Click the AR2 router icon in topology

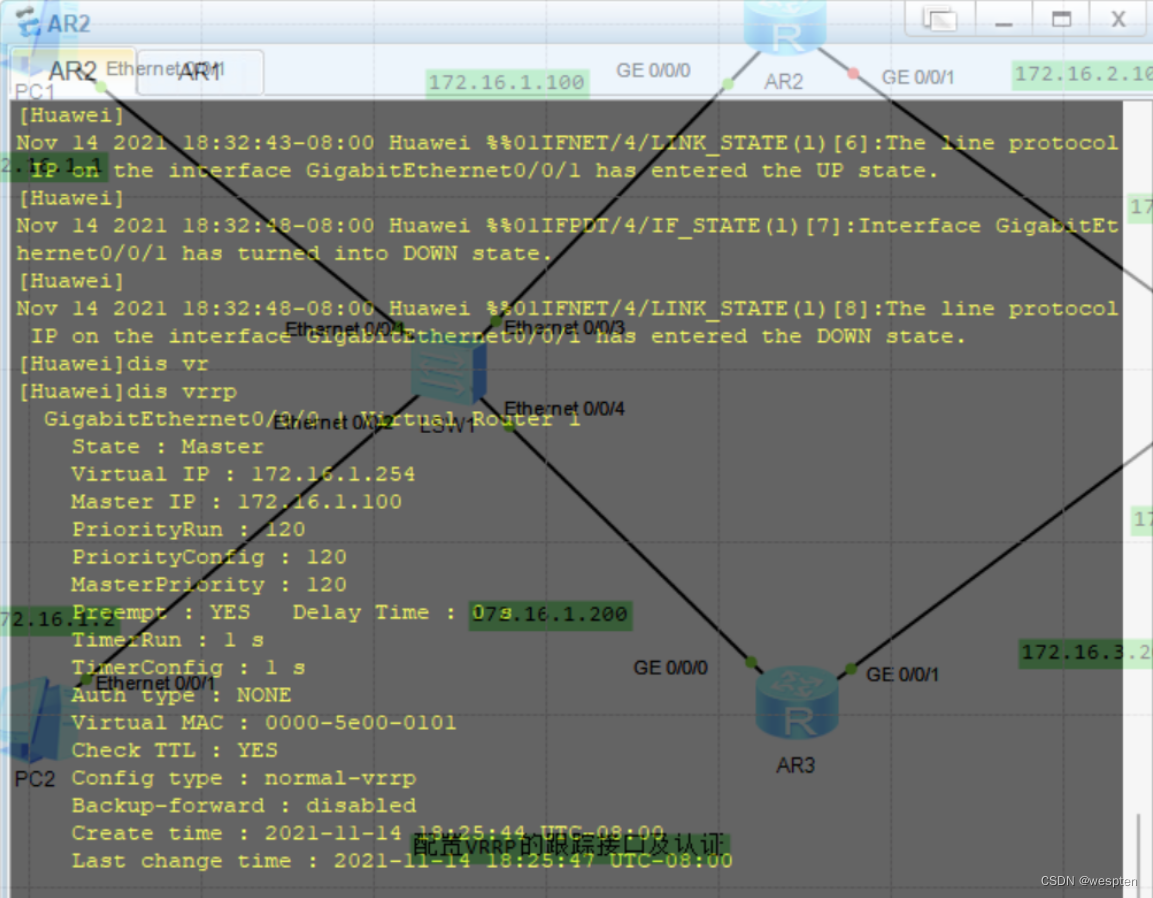click(784, 28)
